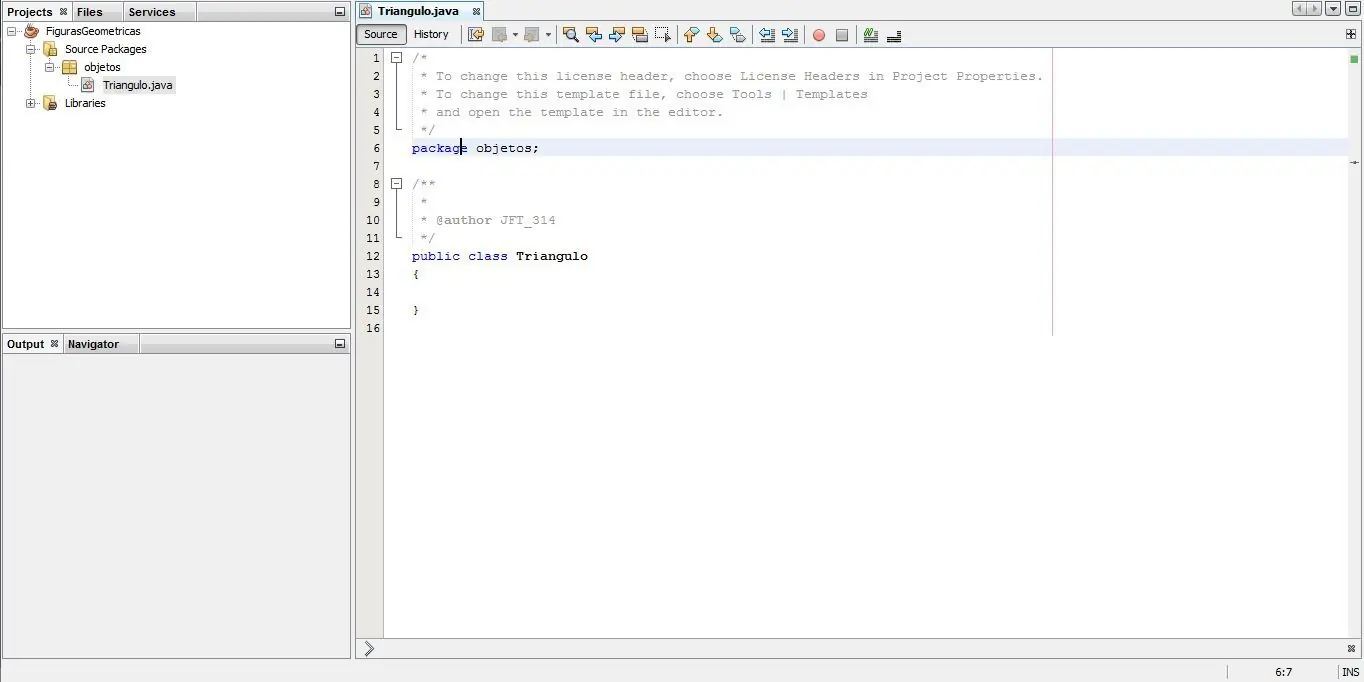Click Toggle Bookmark icon

pyautogui.click(x=738, y=34)
